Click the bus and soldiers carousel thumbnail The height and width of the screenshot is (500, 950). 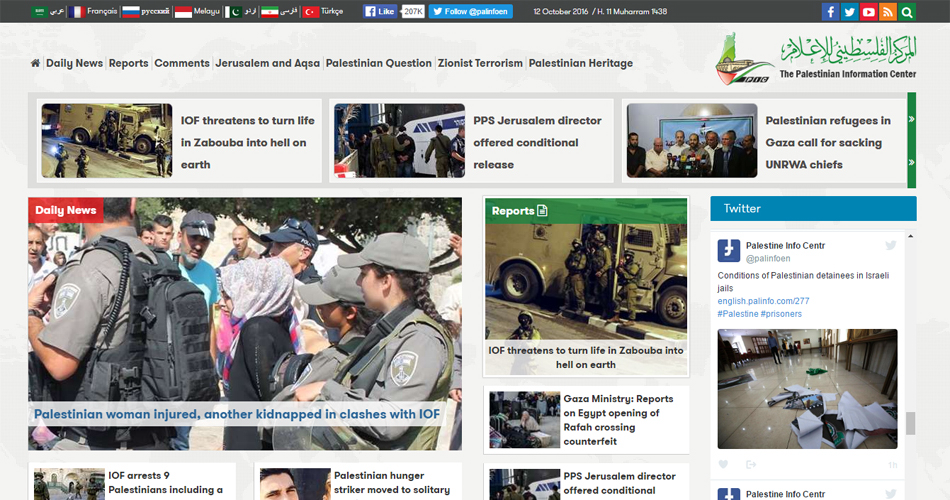tap(399, 141)
